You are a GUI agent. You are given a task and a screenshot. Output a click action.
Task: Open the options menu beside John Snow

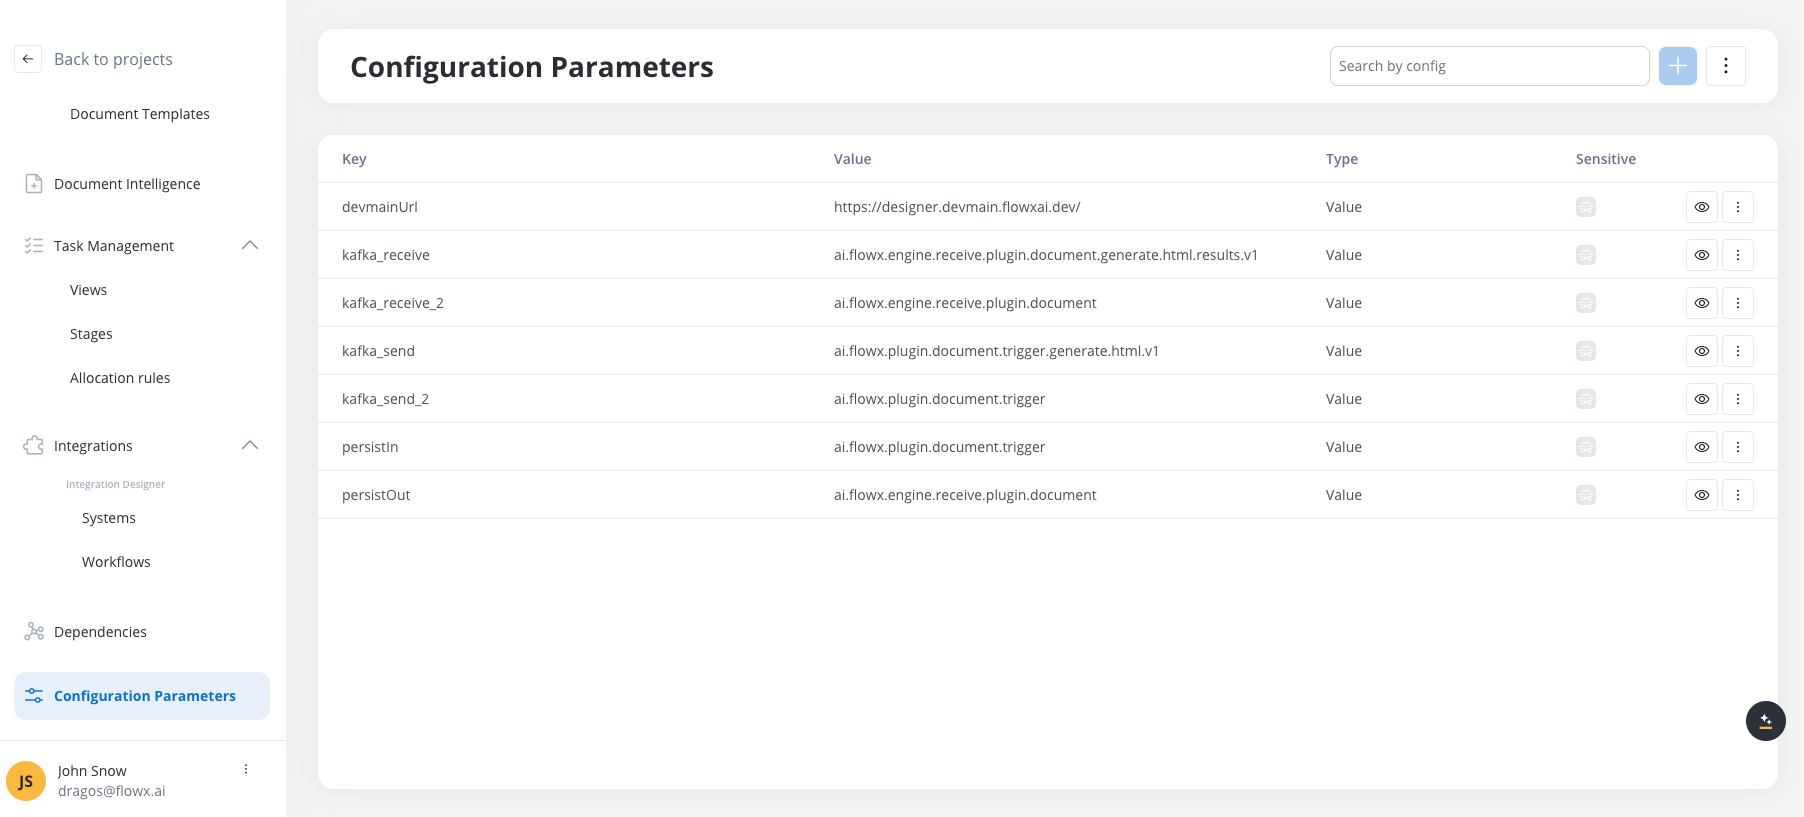(x=246, y=769)
